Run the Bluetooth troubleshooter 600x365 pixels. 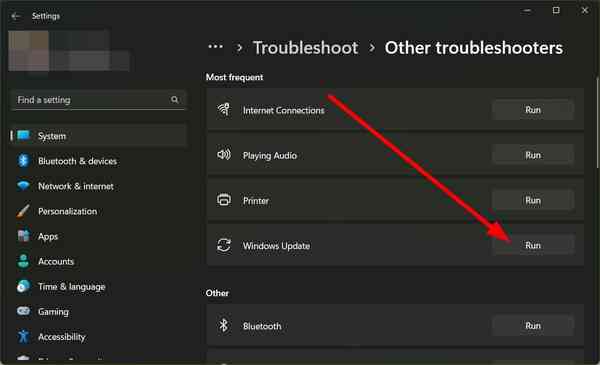[533, 326]
